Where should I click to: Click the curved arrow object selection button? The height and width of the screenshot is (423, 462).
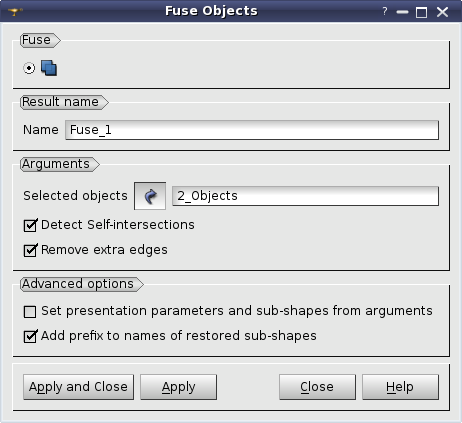tap(150, 196)
